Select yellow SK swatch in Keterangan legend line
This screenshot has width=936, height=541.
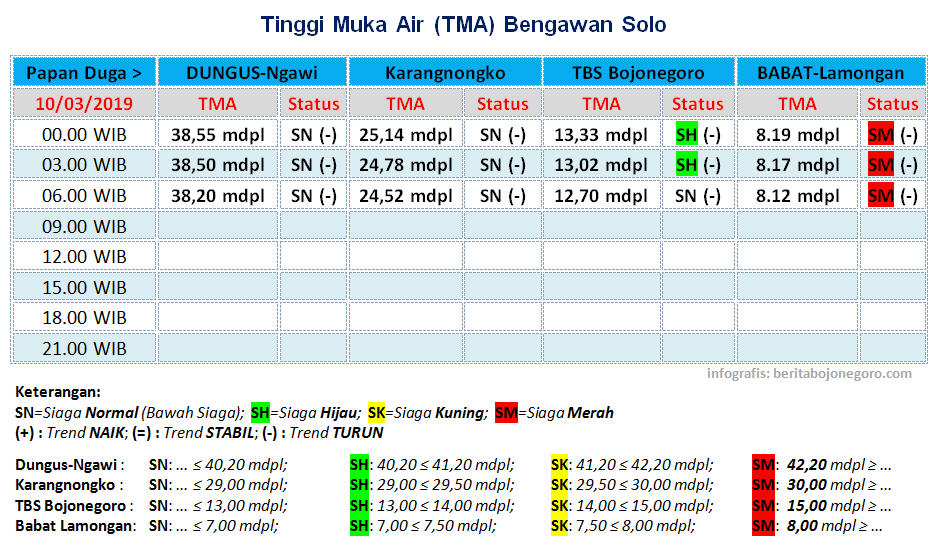point(378,412)
